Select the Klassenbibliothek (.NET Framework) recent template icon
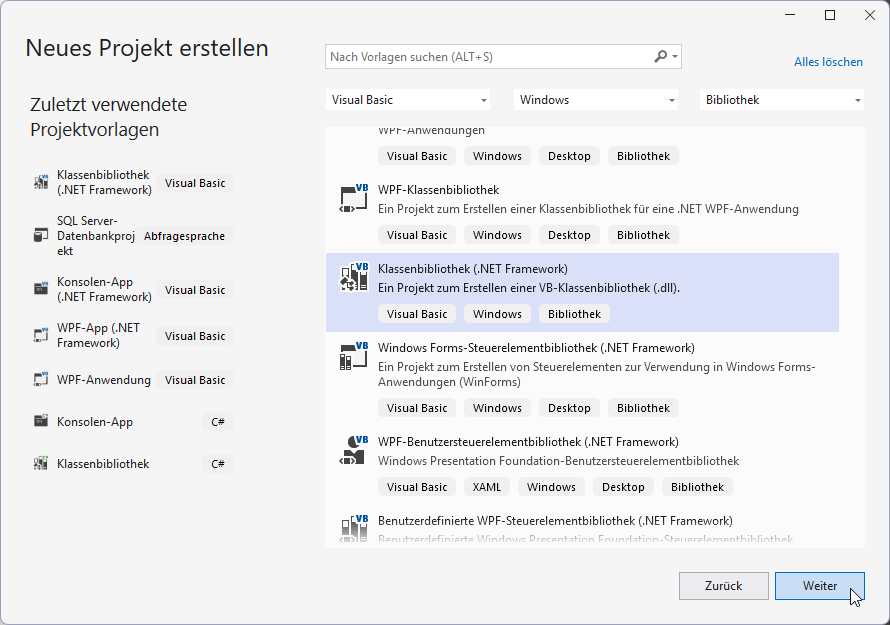Image resolution: width=890 pixels, height=625 pixels. [40, 183]
